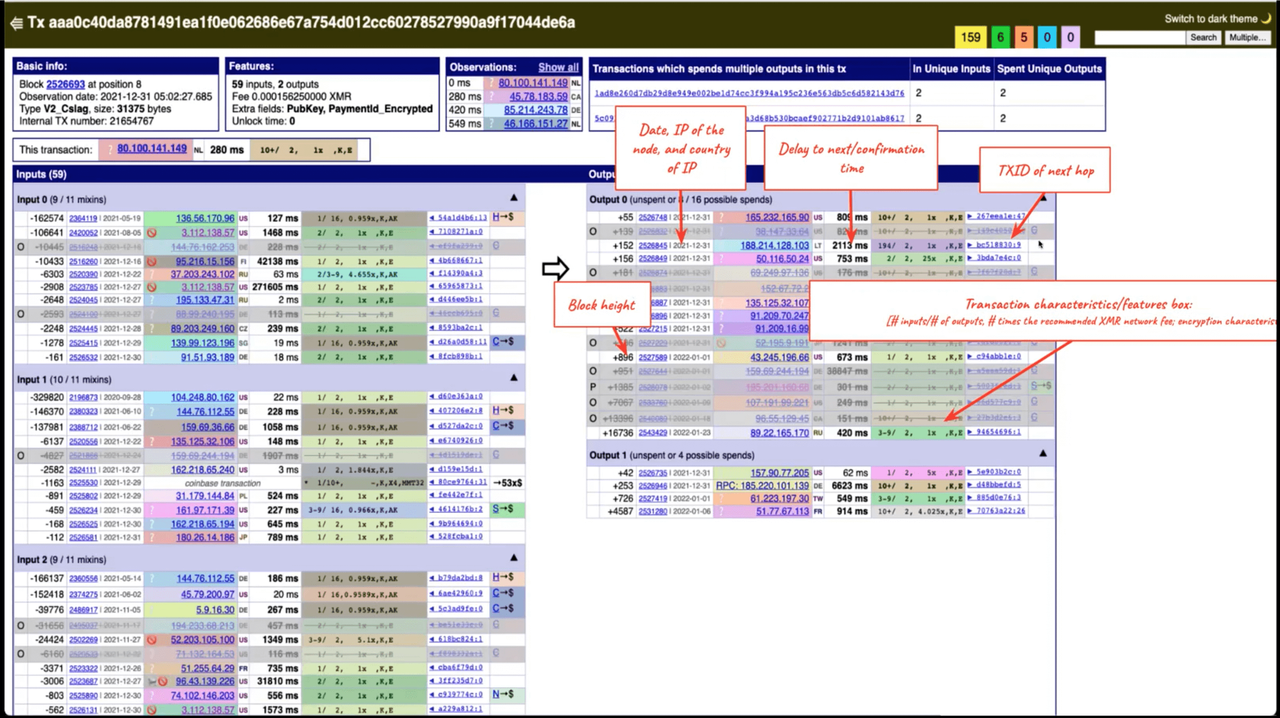The image size is (1280, 718).
Task: Open observation IP 85.214.243.78
Action: point(536,110)
